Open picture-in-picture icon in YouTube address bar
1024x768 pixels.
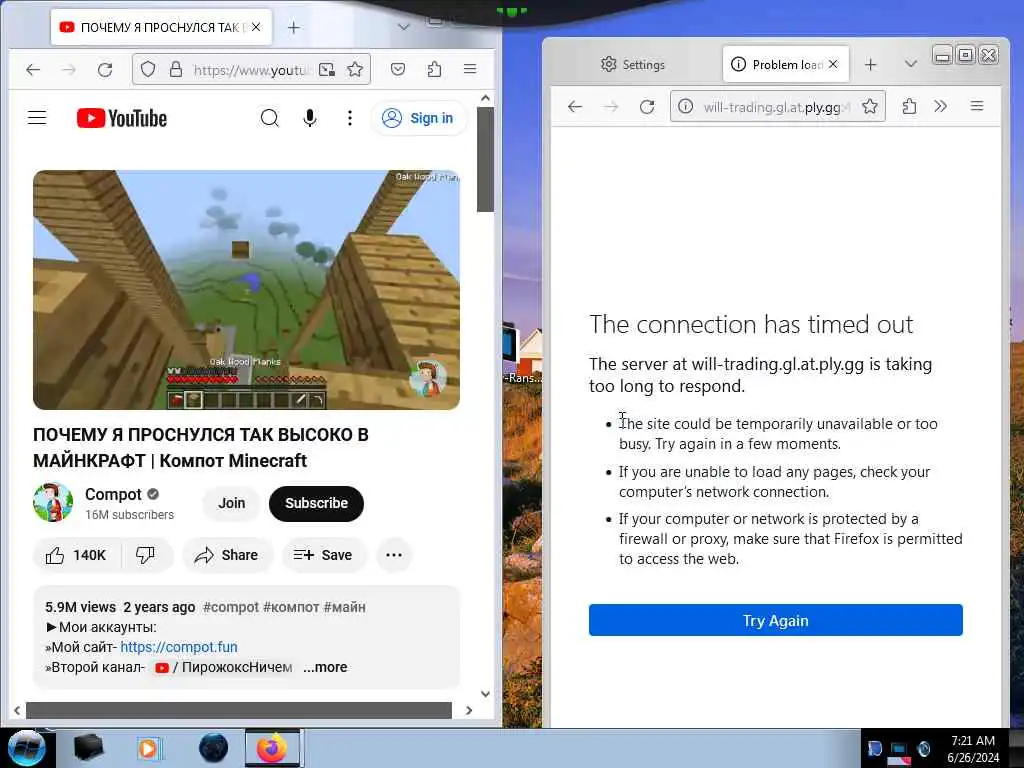[x=327, y=69]
